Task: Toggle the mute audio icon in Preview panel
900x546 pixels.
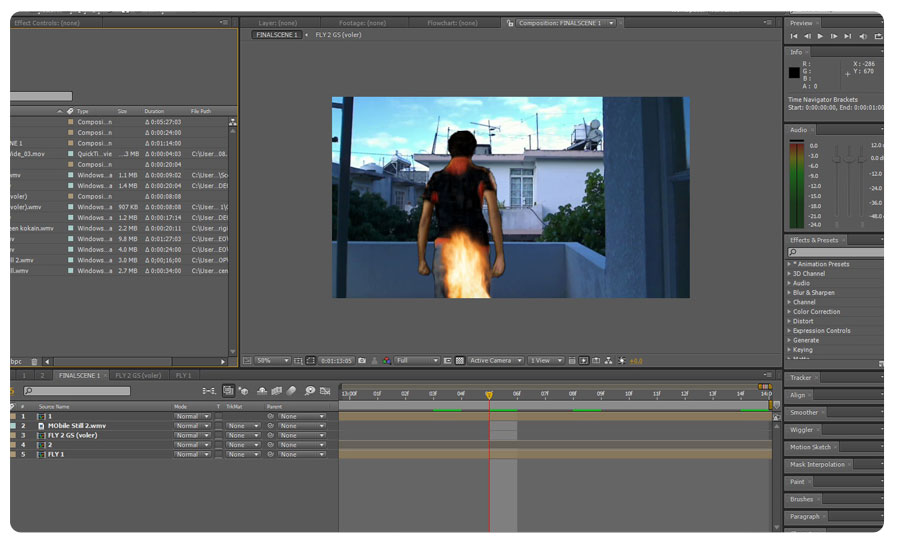Action: [863, 36]
